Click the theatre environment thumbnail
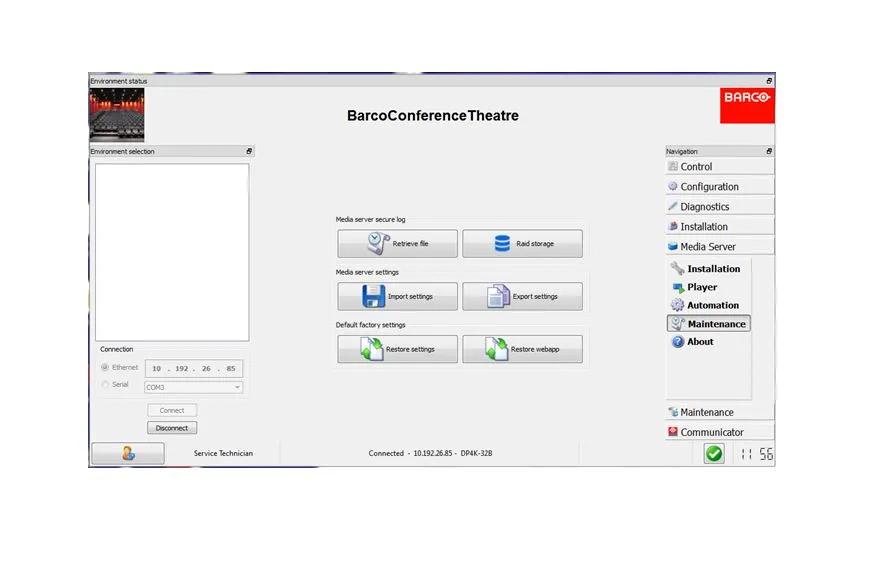This screenshot has width=872, height=562. [117, 114]
